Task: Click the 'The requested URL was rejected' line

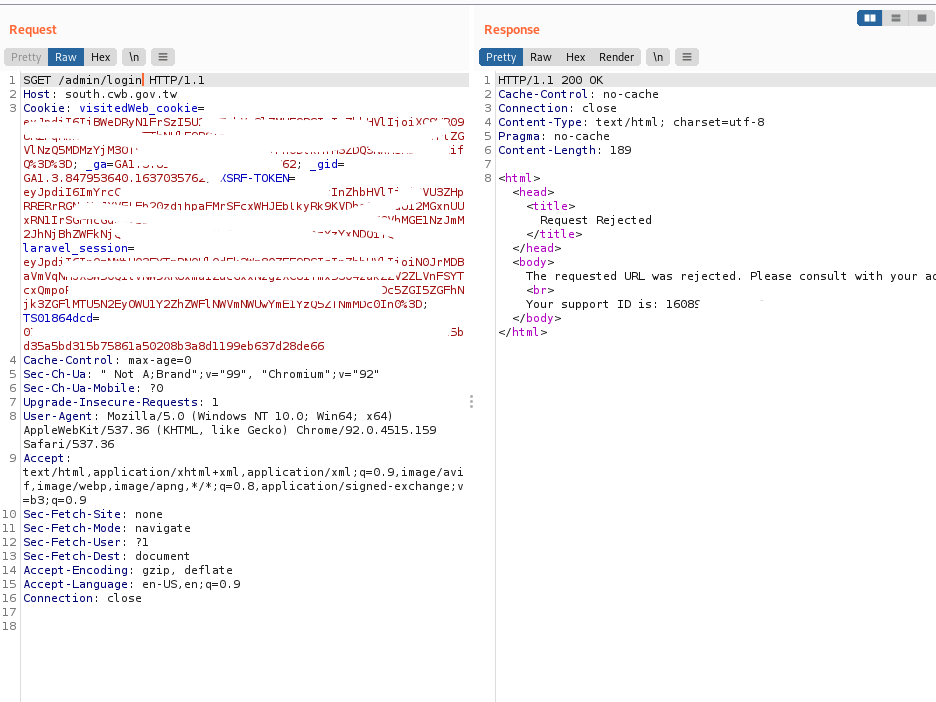Action: click(731, 276)
